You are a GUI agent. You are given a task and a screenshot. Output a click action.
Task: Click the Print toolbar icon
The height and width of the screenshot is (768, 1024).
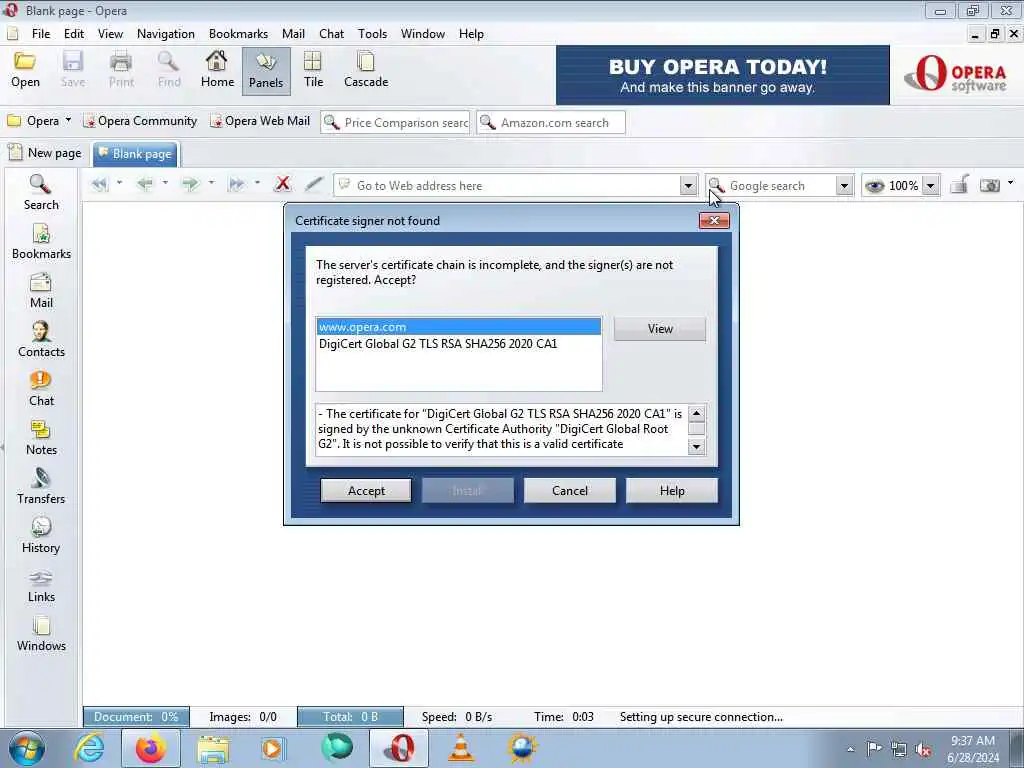point(121,70)
